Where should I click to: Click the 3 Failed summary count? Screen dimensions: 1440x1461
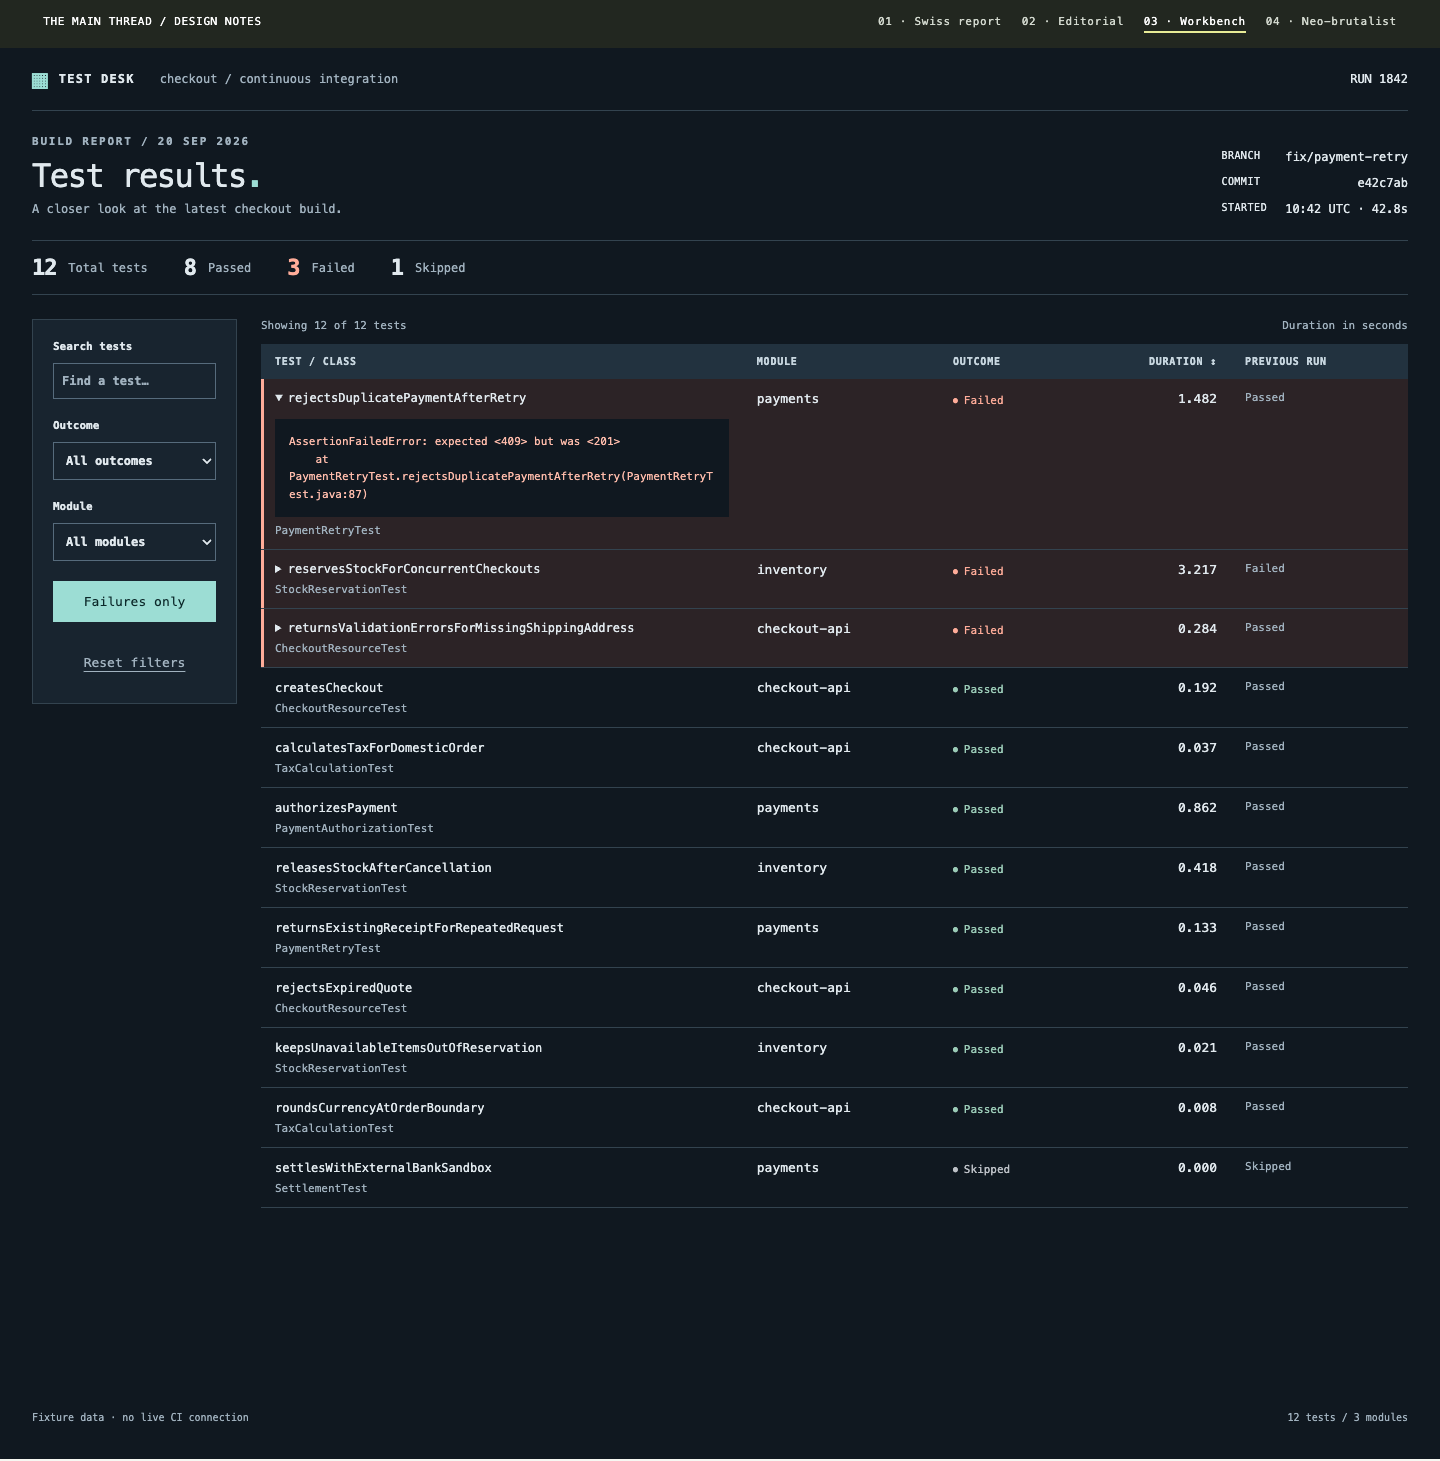(x=321, y=267)
